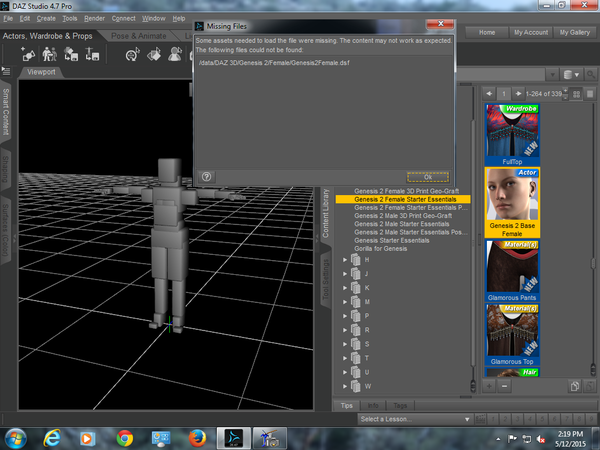600x450 pixels.
Task: Select the rotate tool icon
Action: click(x=132, y=54)
